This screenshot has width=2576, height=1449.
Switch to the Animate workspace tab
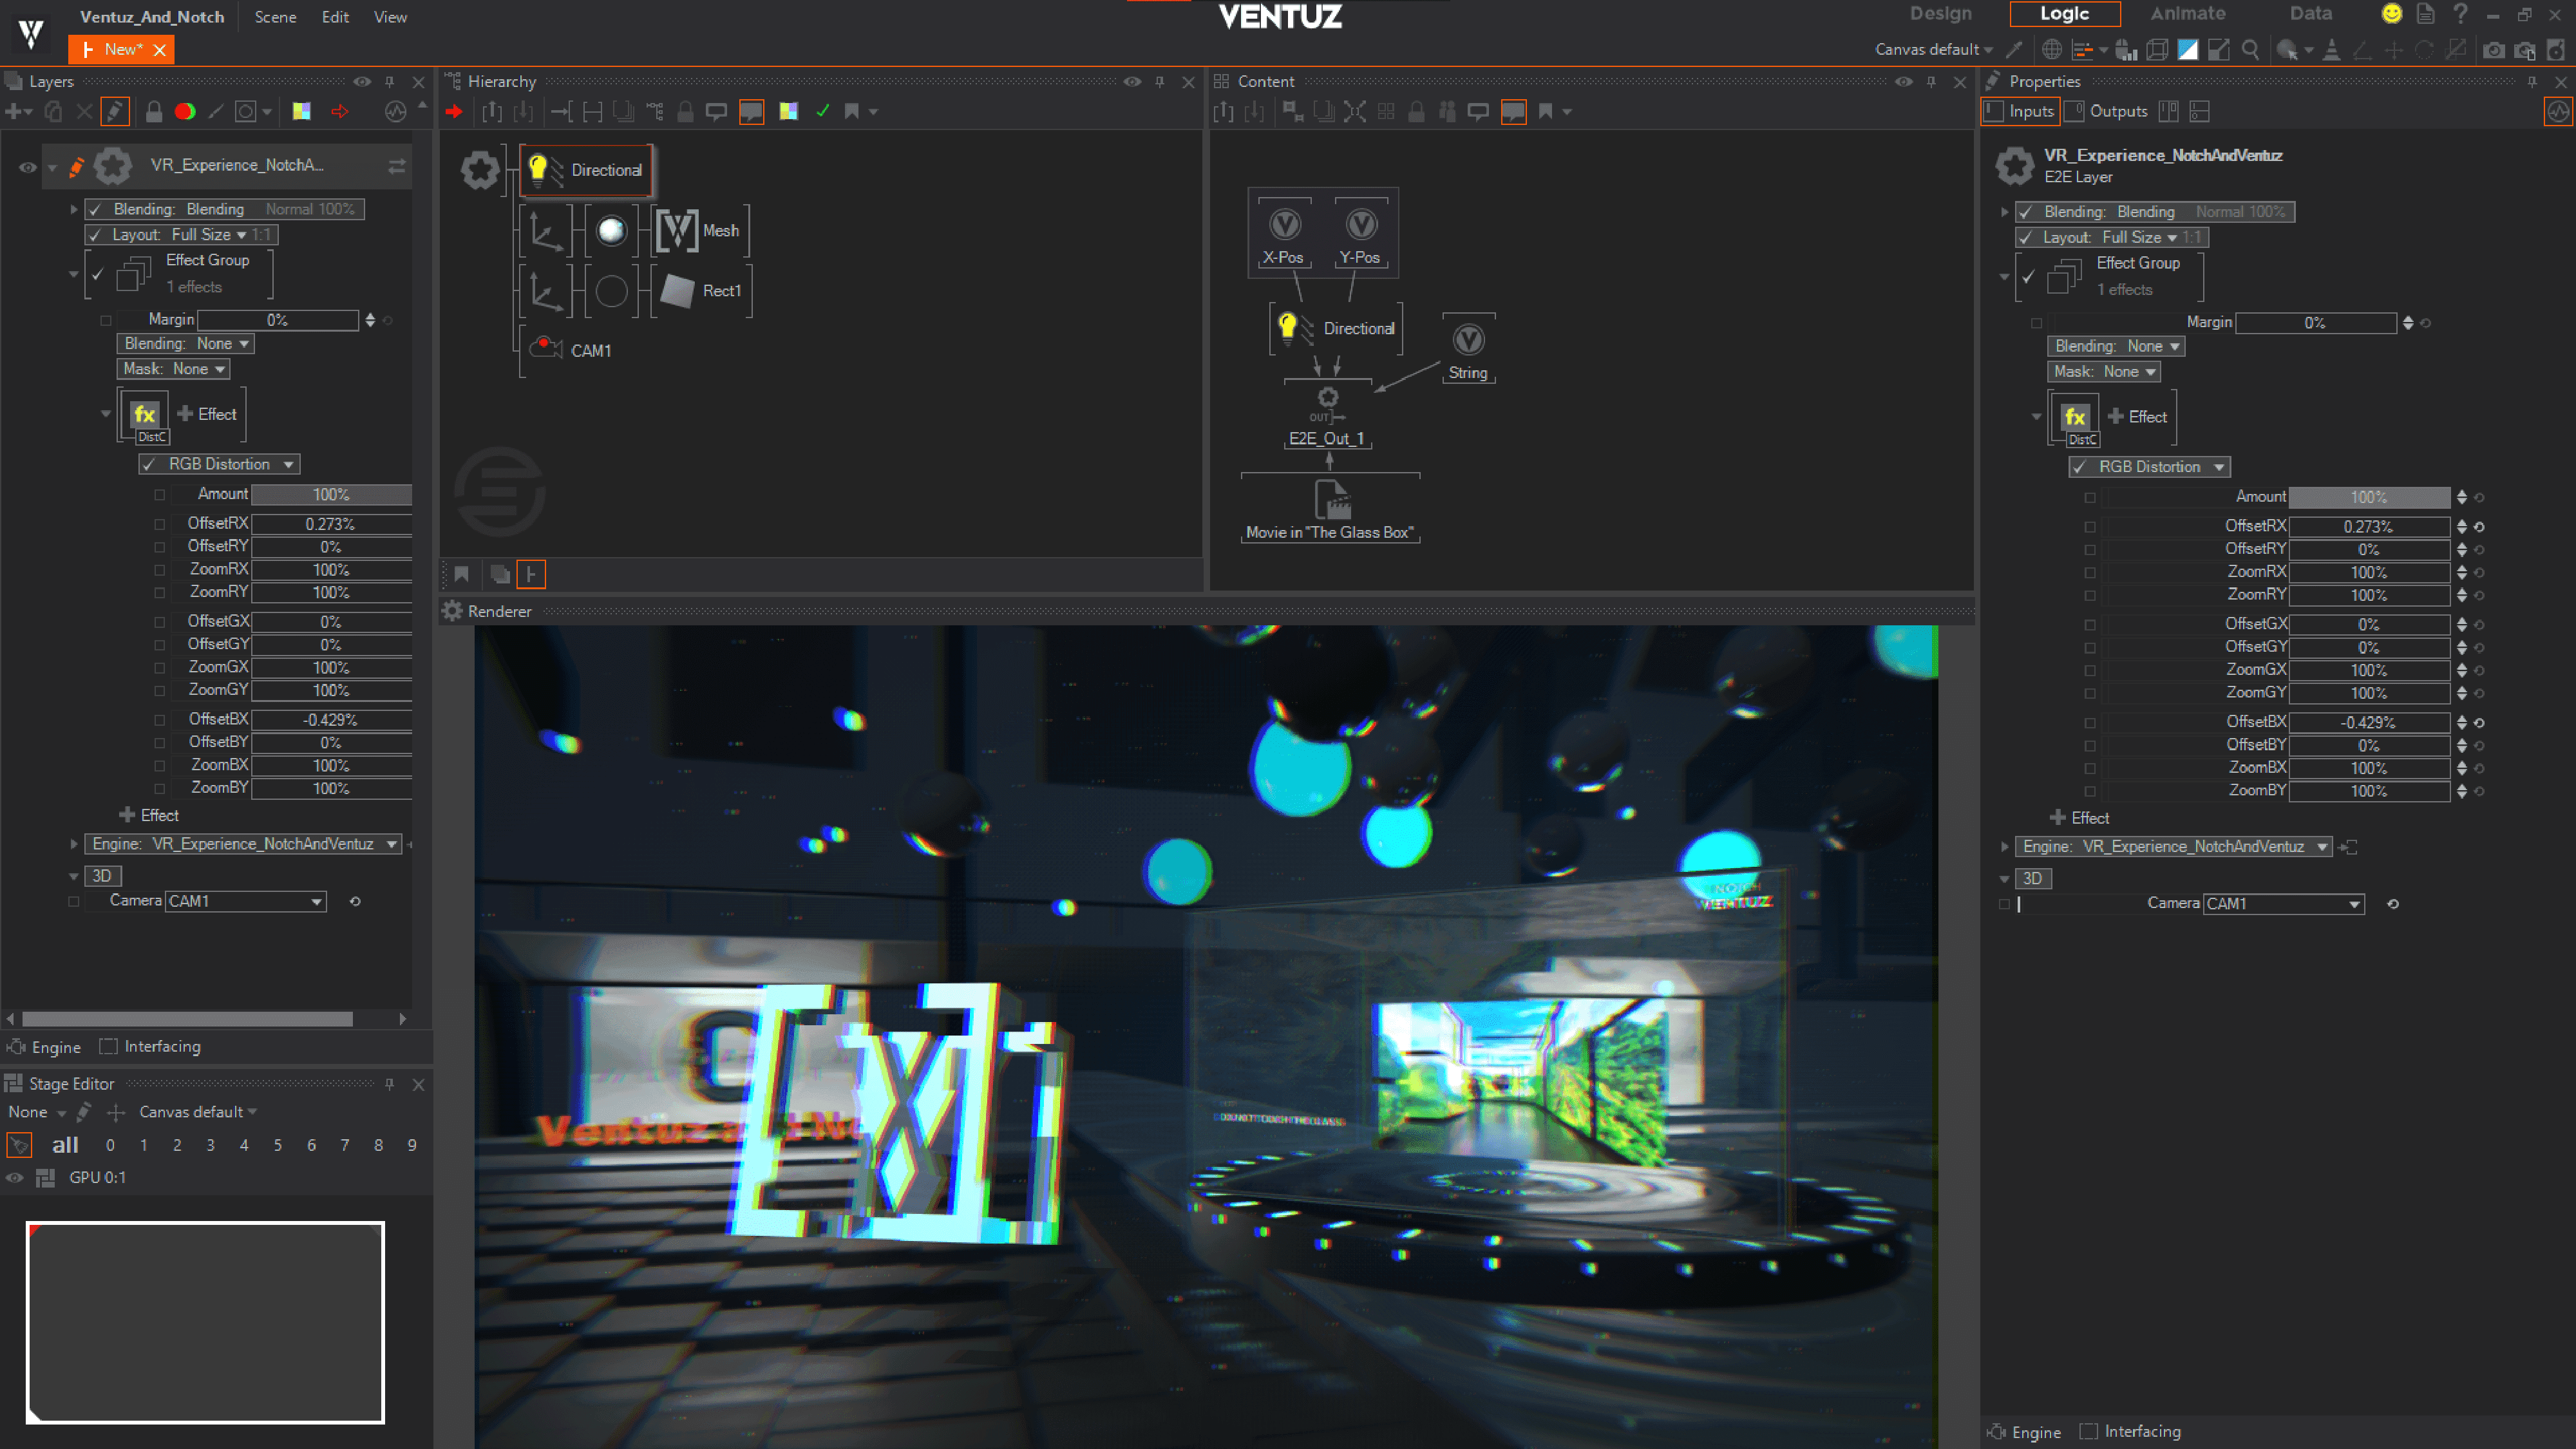pos(2187,14)
